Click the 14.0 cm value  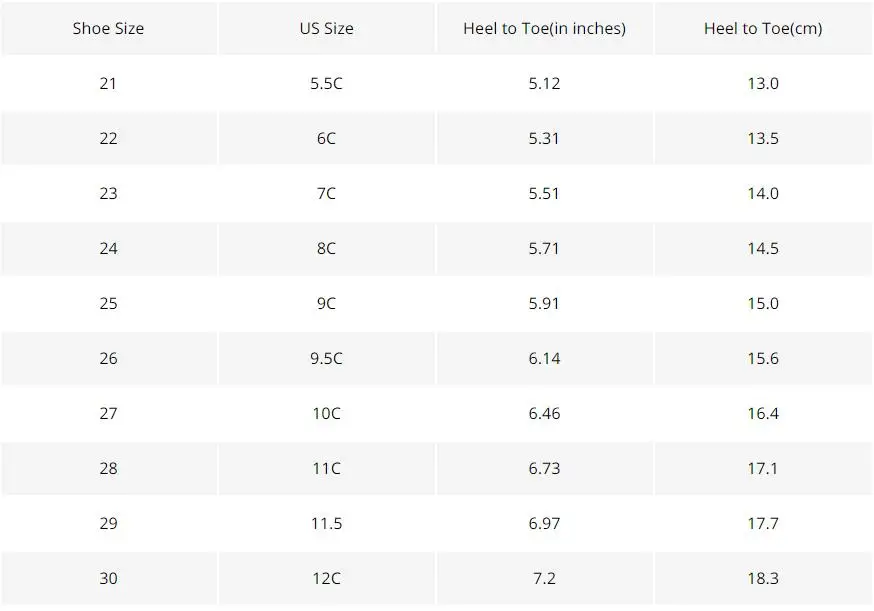pos(762,193)
